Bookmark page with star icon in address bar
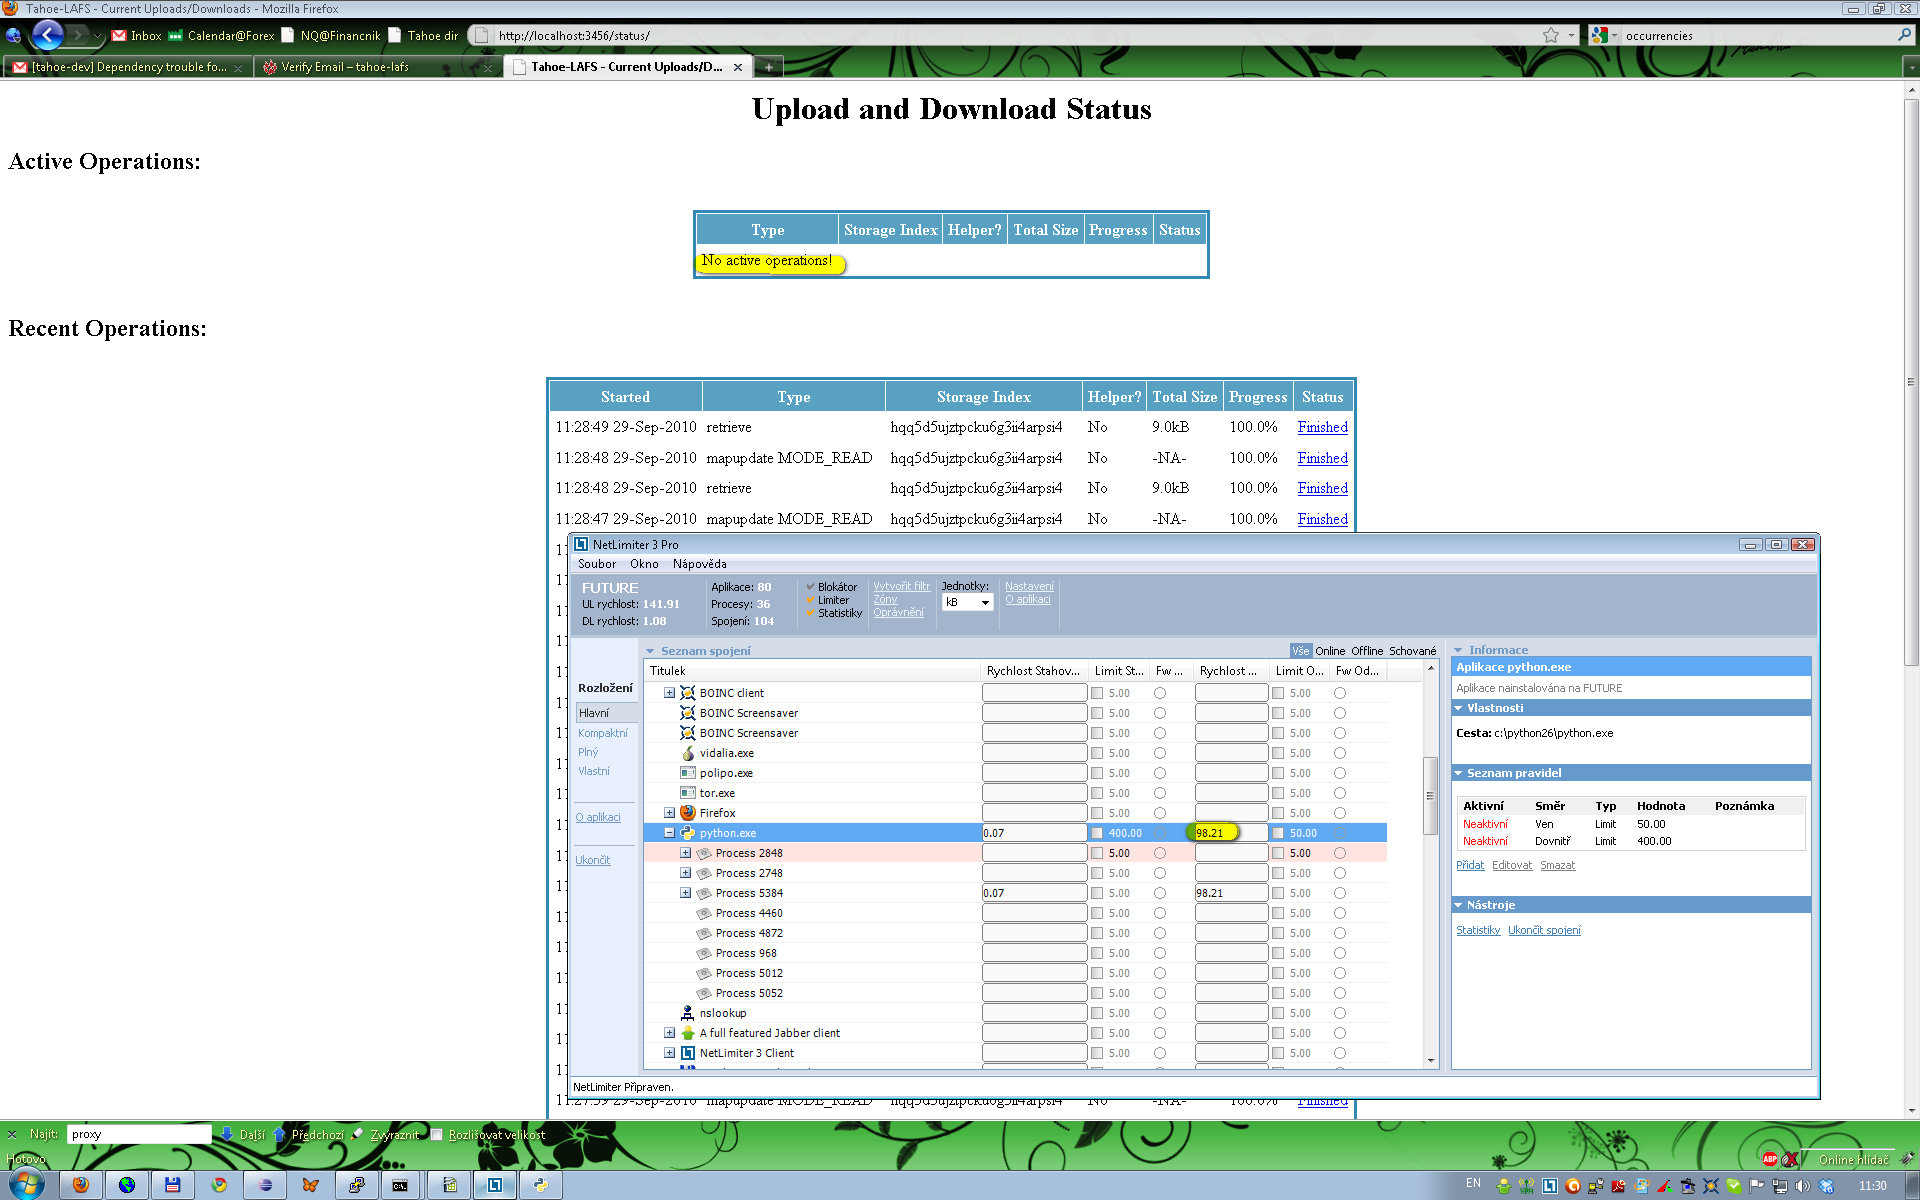The width and height of the screenshot is (1920, 1200). [x=1551, y=35]
